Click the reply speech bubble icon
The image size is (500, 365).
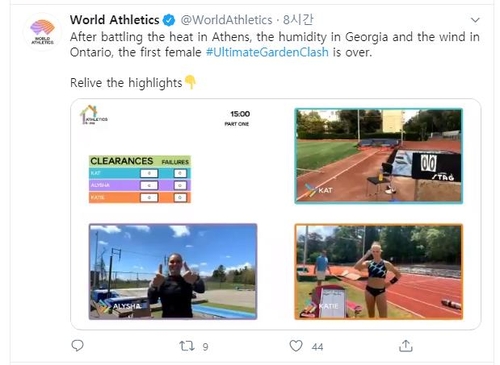pyautogui.click(x=77, y=346)
